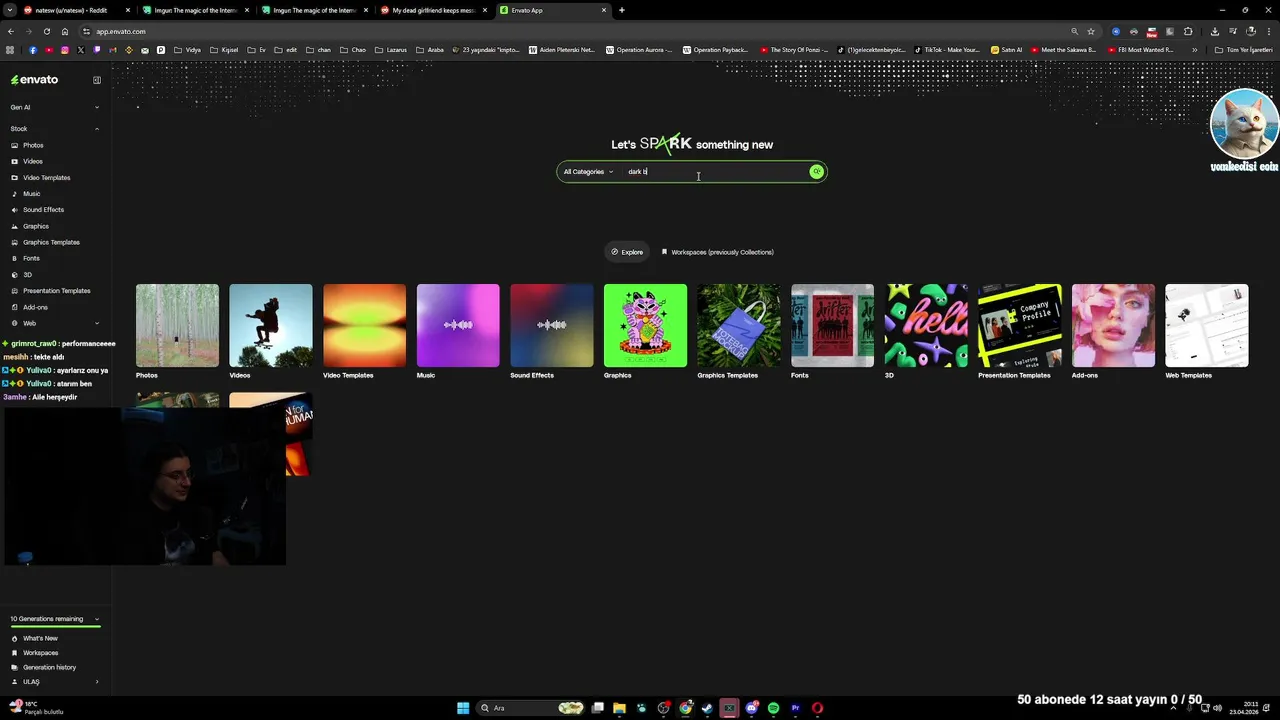Open the Photos category thumbnail
Viewport: 1280px width, 720px height.
click(177, 325)
